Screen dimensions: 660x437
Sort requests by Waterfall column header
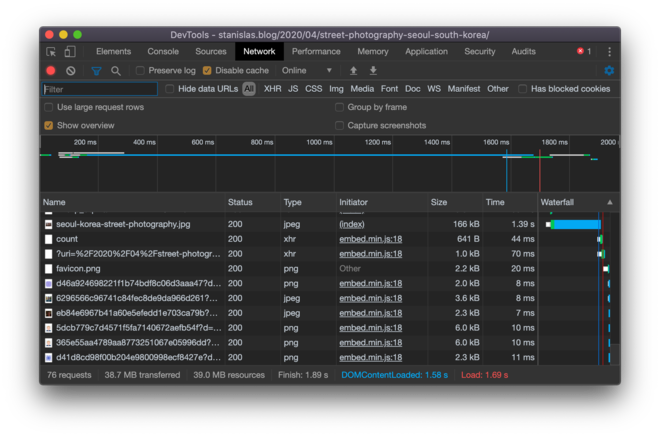pyautogui.click(x=570, y=202)
